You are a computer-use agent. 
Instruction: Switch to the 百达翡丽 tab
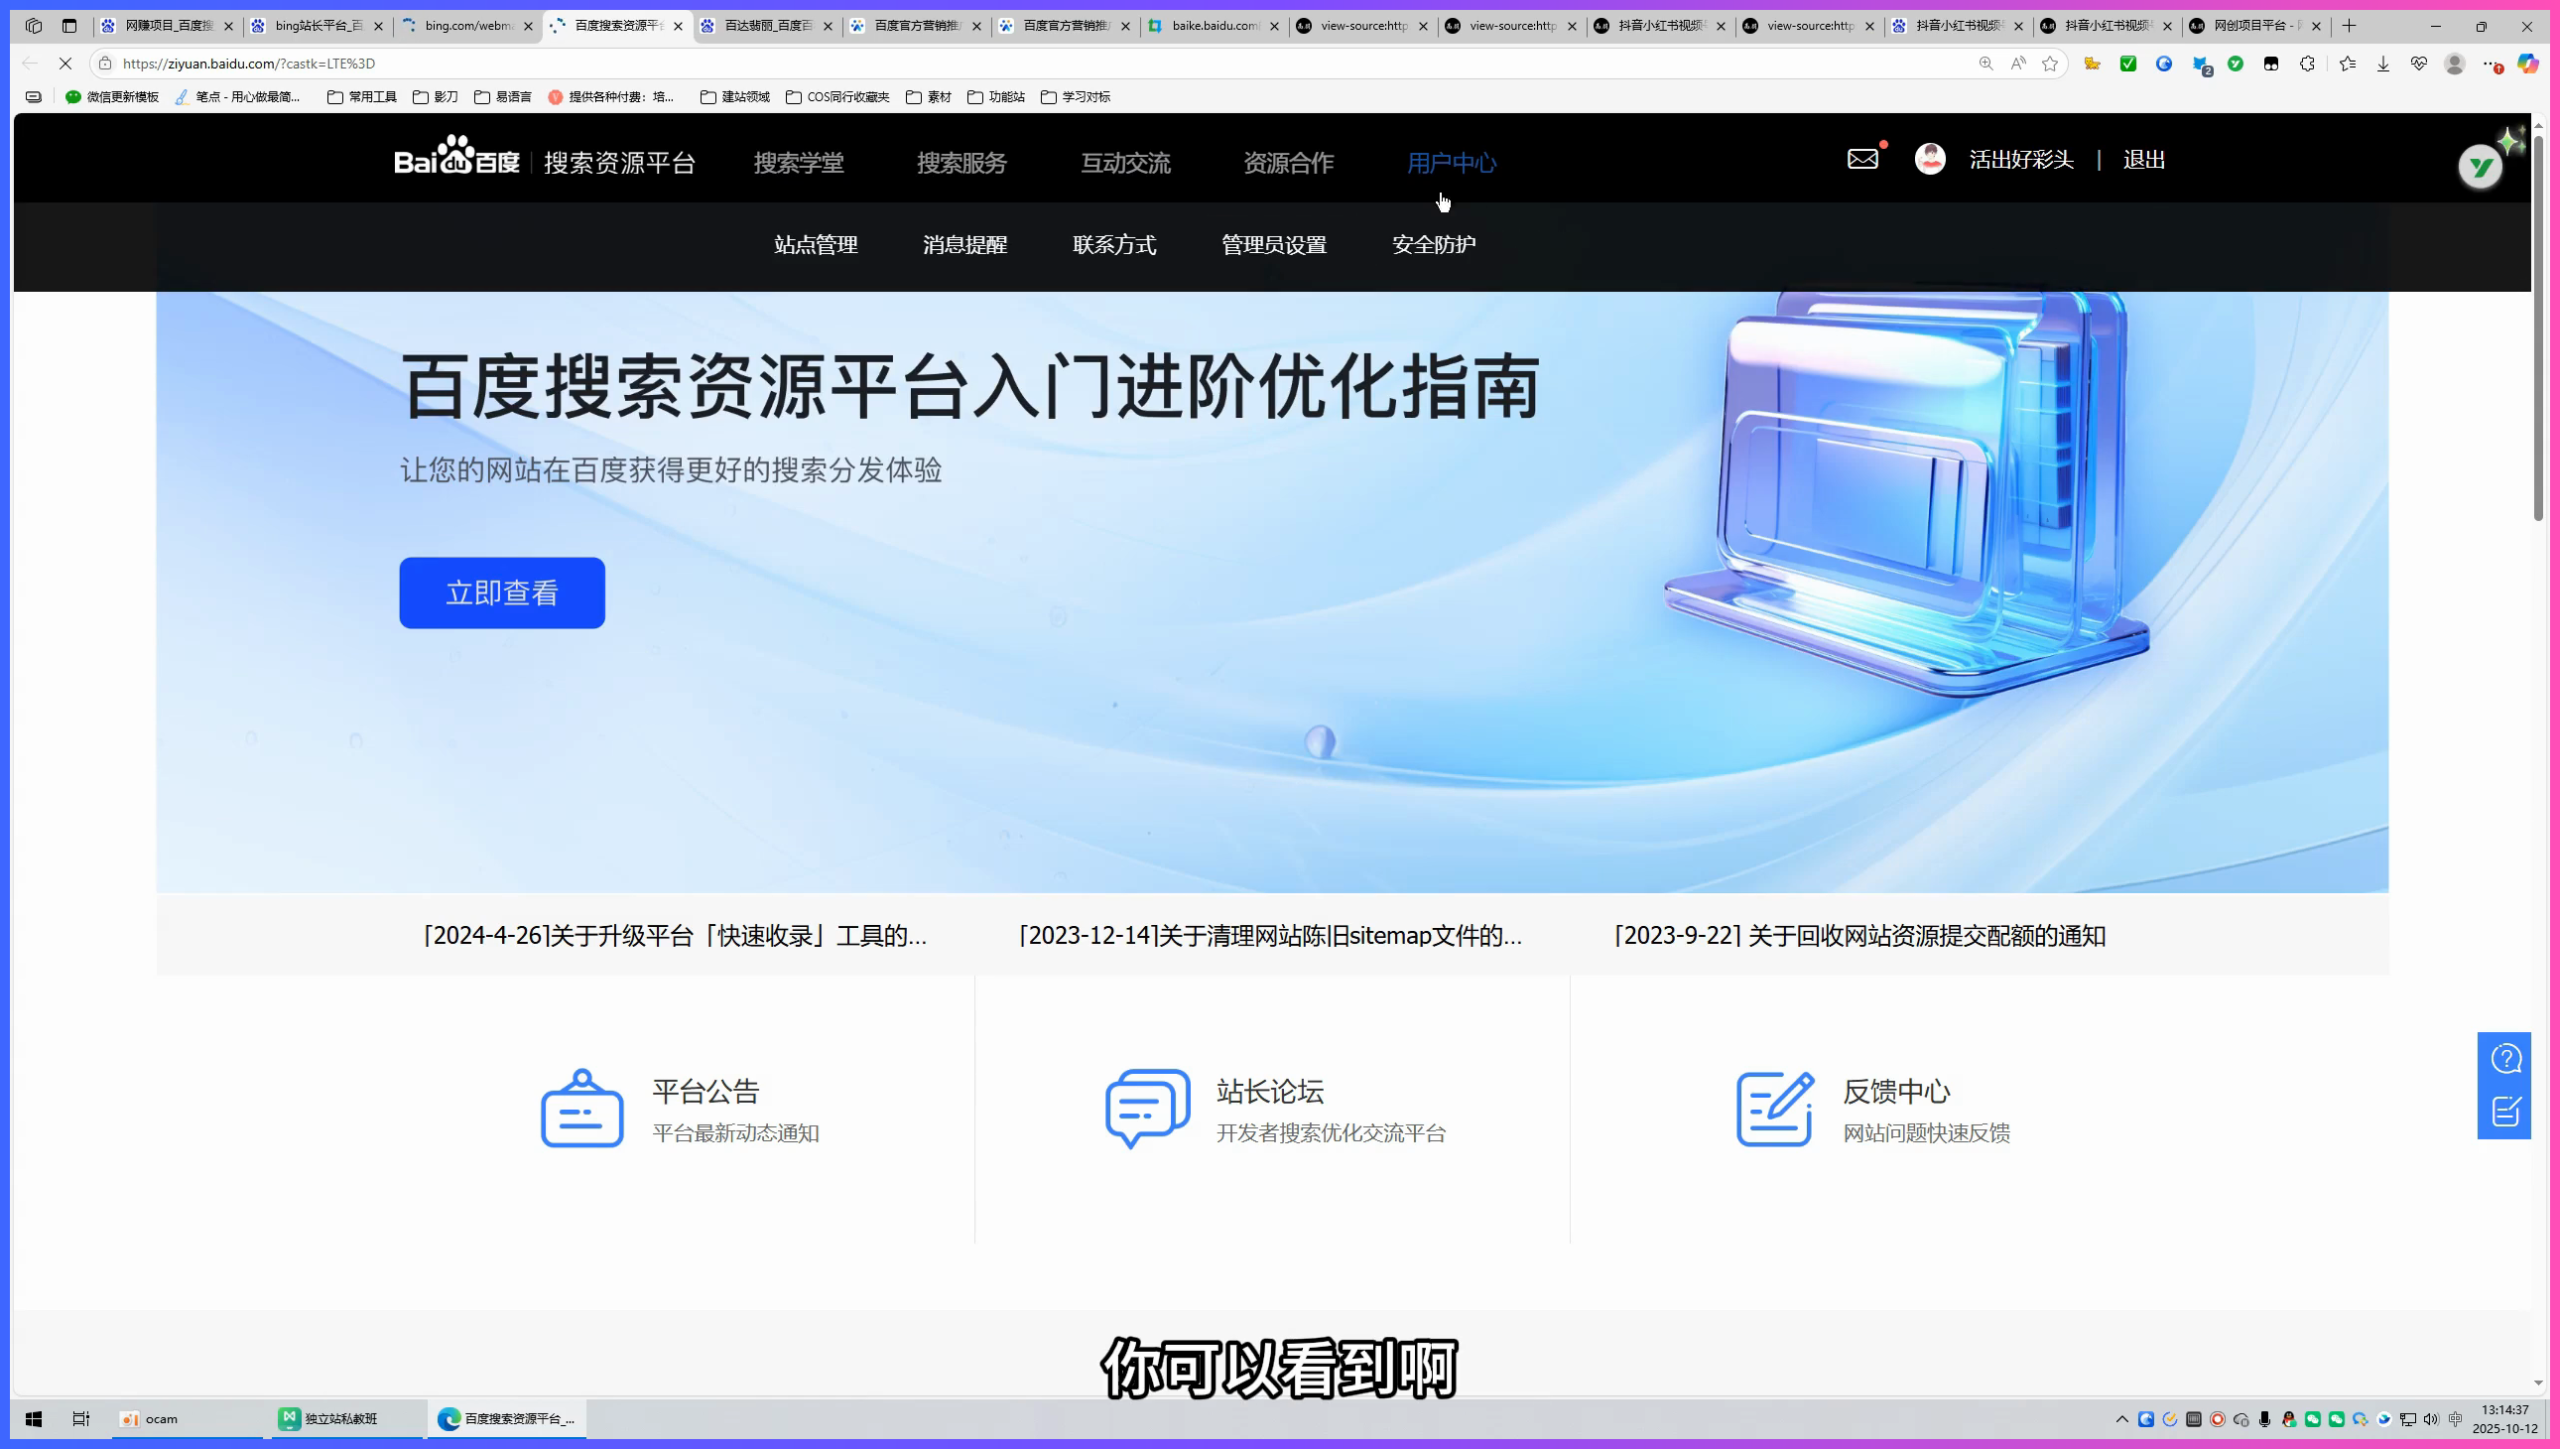point(767,25)
